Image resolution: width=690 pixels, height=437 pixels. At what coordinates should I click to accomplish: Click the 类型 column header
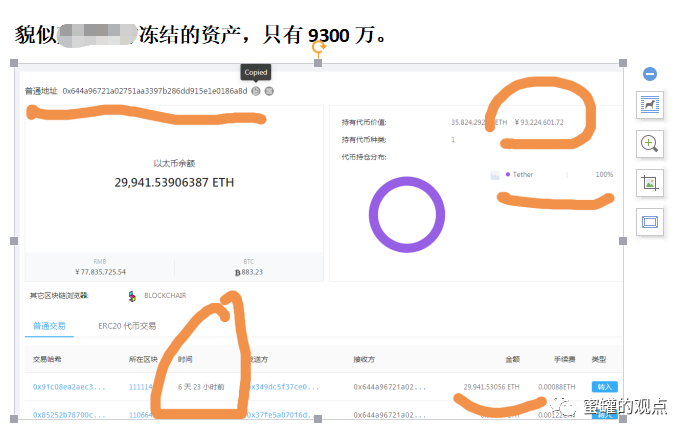599,359
